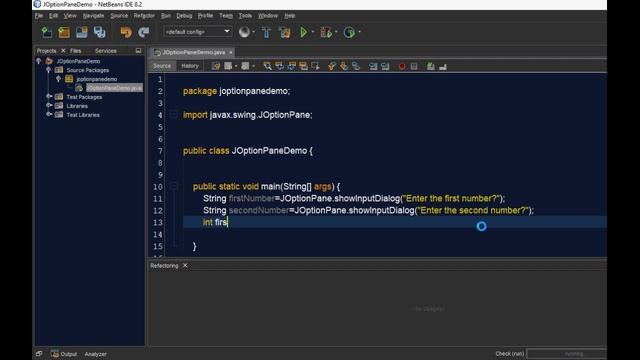Select JOptionPaneDemo.java in project tree
Image resolution: width=640 pixels, height=360 pixels.
[114, 88]
